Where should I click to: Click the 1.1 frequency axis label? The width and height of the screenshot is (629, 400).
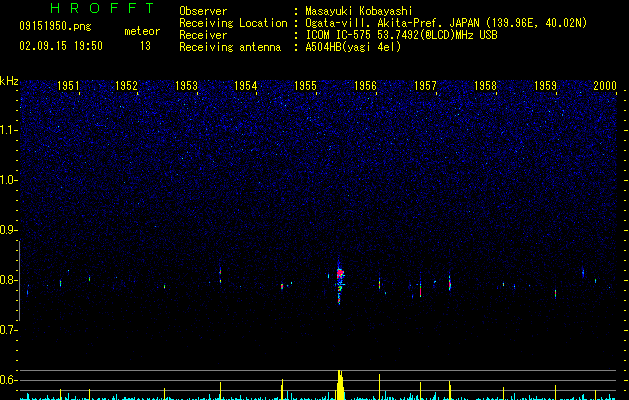(9, 130)
